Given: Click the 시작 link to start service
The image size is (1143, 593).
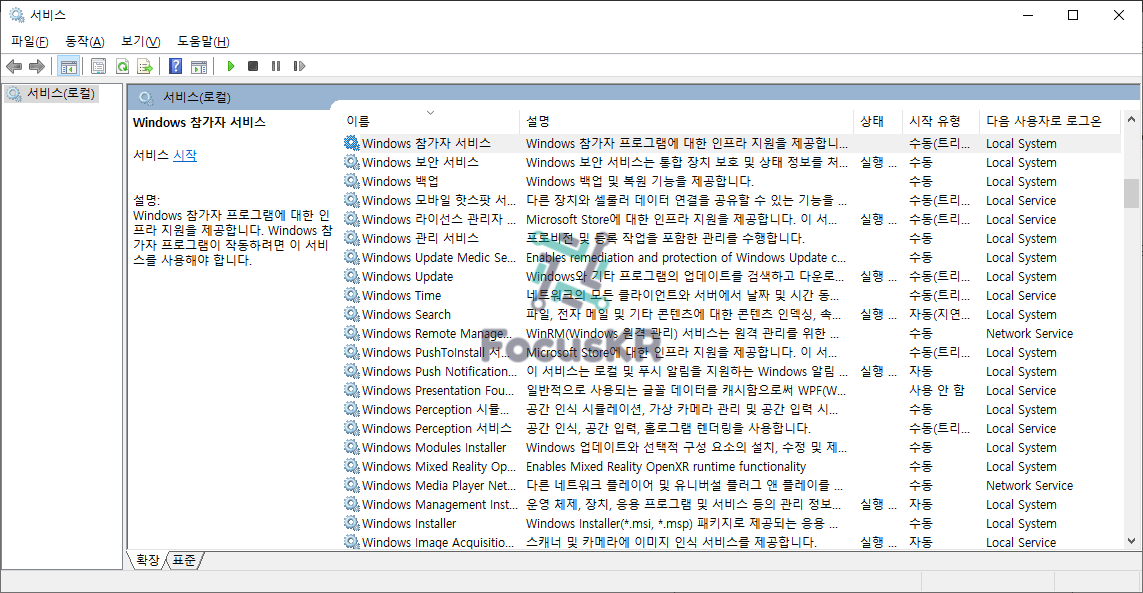Looking at the screenshot, I should tap(184, 155).
